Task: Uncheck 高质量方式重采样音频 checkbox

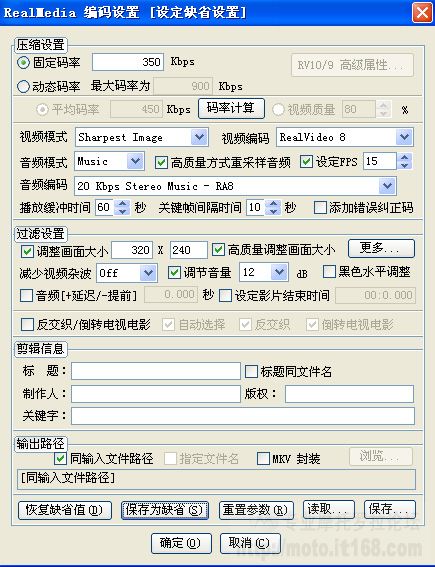Action: (161, 162)
